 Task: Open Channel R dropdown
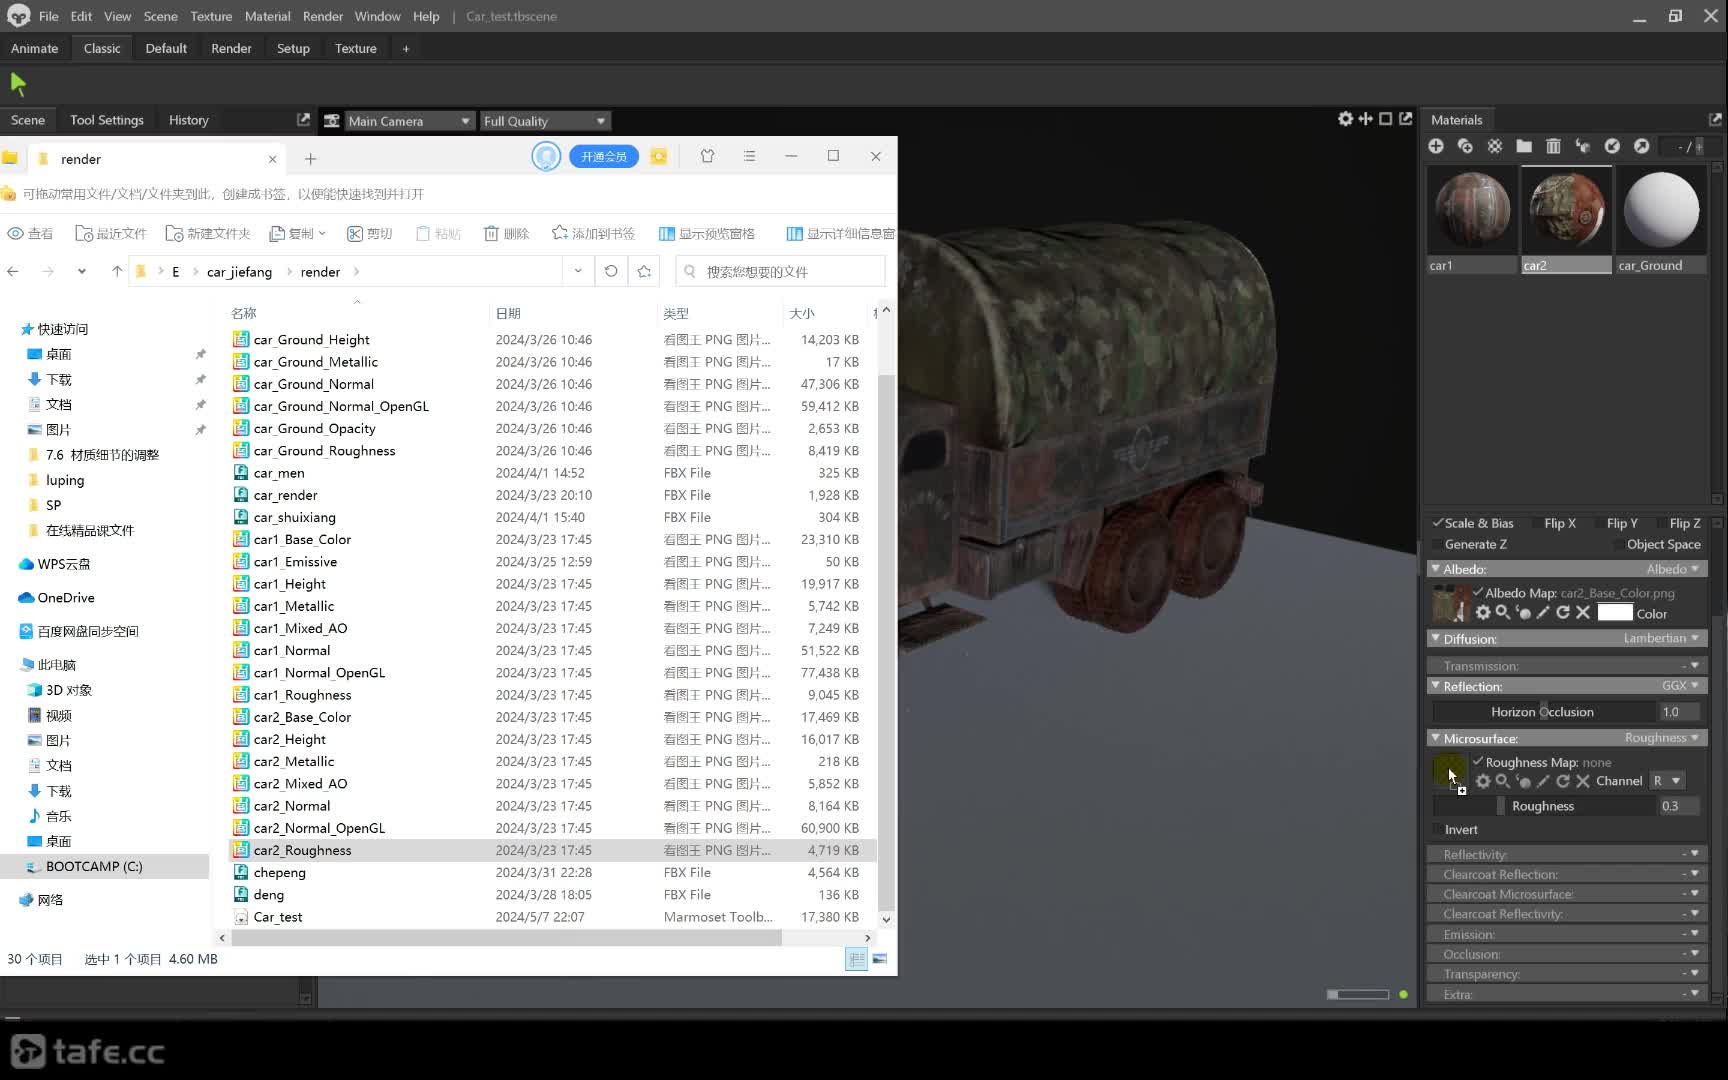pyautogui.click(x=1667, y=781)
